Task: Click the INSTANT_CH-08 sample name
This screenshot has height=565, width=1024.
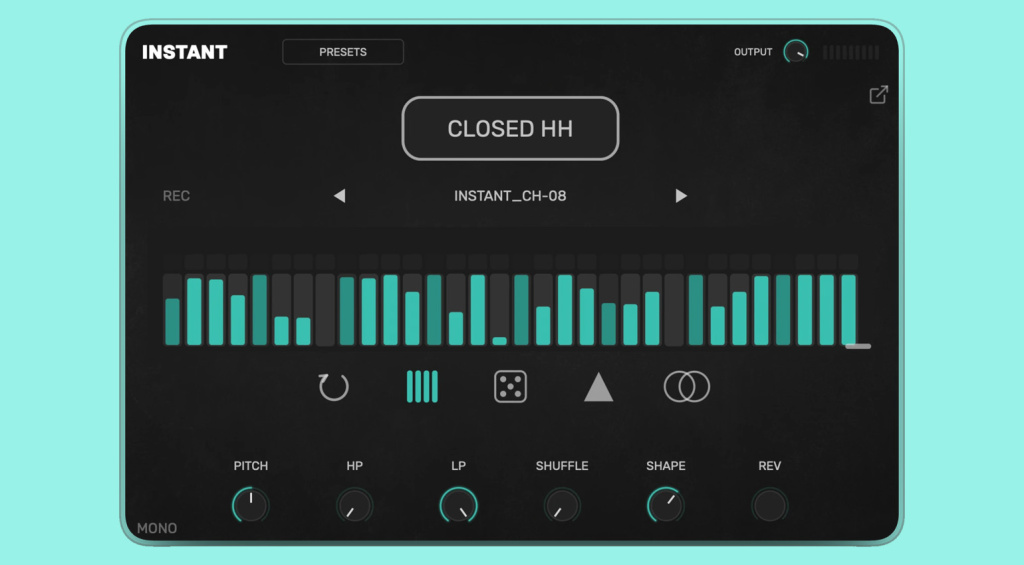Action: coord(510,196)
